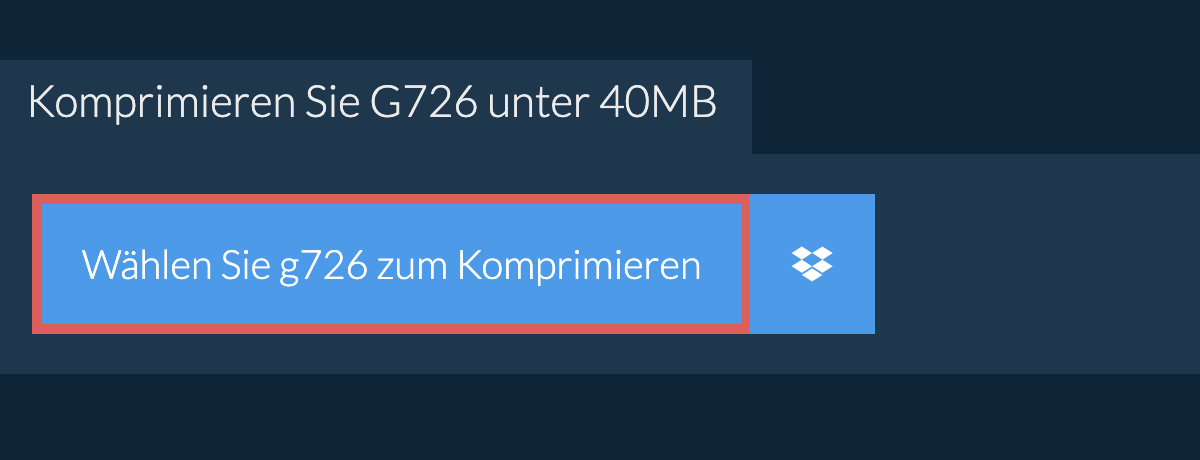Click the word 'Komprimieren' in the blue button
This screenshot has height=460, width=1200.
coord(579,266)
